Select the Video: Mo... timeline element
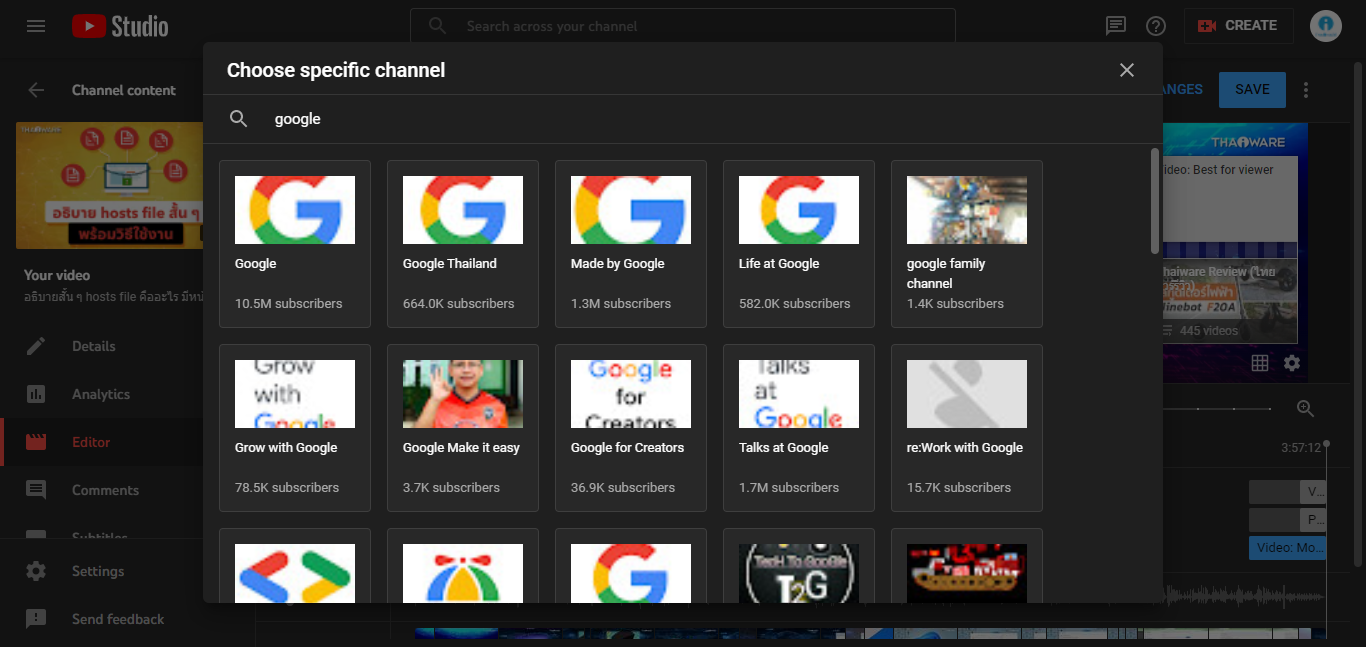This screenshot has height=647, width=1366. pos(1287,547)
